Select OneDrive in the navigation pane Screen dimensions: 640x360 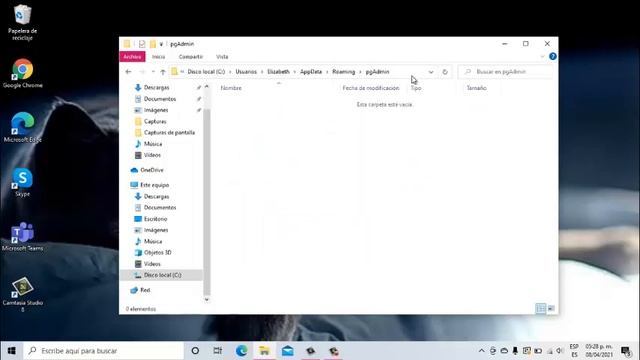[x=147, y=170]
